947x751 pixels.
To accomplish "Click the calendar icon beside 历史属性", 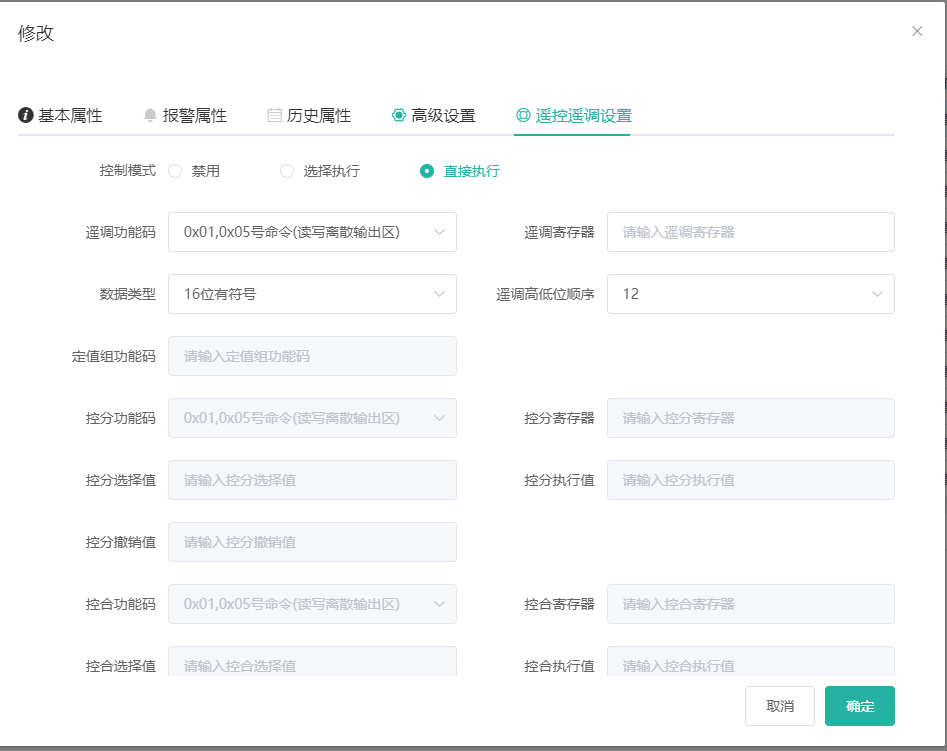I will tap(274, 115).
